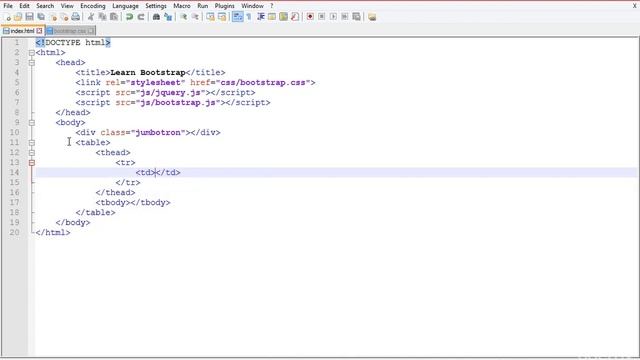Click the Print toolbar icon

[76, 17]
